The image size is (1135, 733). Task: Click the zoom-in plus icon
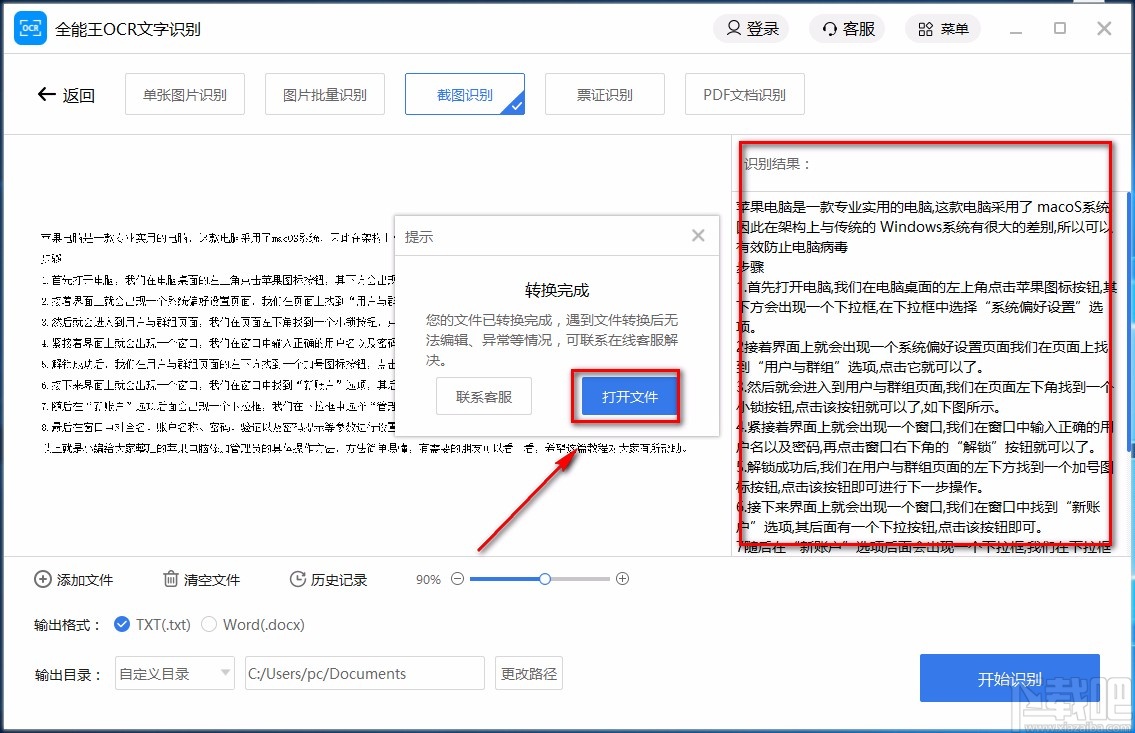622,579
